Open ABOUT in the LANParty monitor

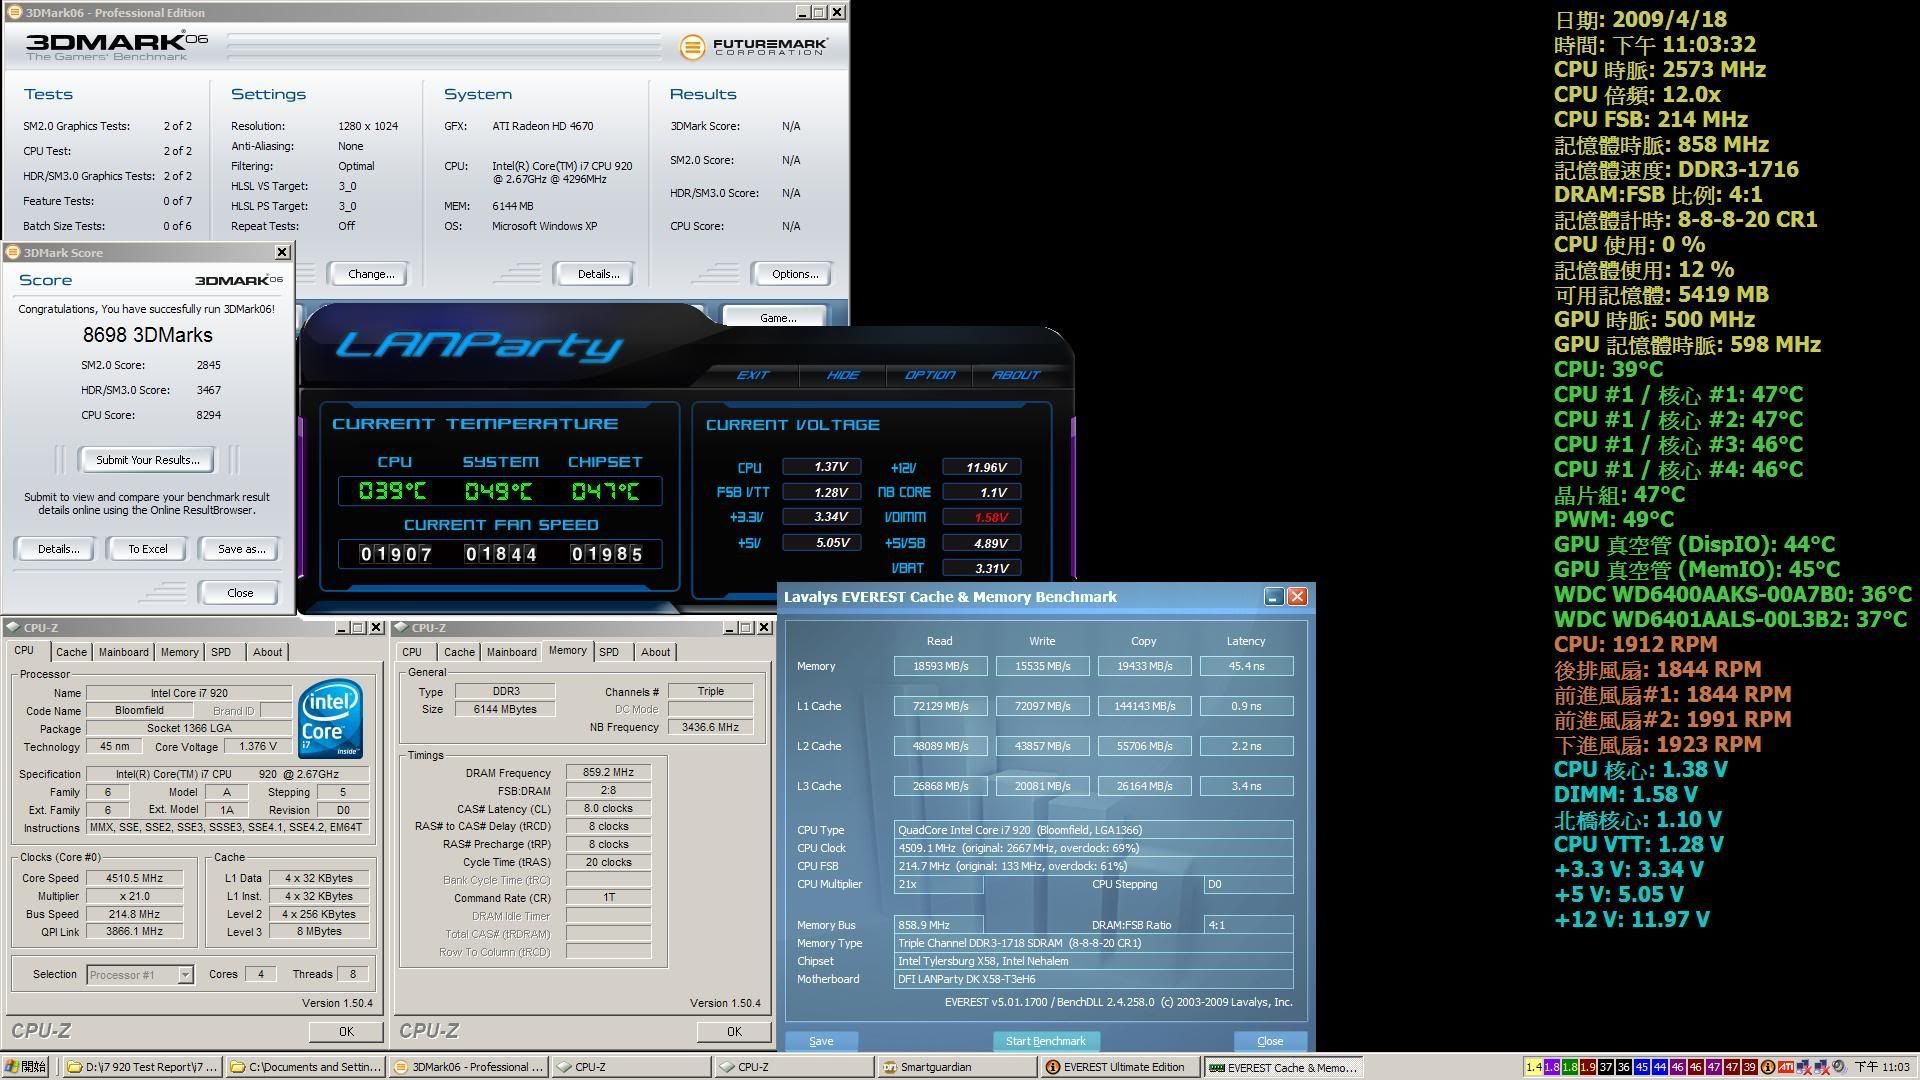(x=1016, y=375)
